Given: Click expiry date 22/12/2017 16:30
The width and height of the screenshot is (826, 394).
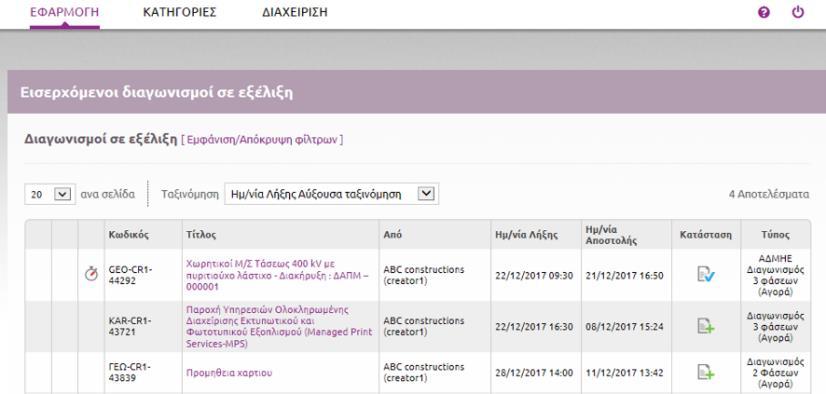Looking at the screenshot, I should point(534,327).
